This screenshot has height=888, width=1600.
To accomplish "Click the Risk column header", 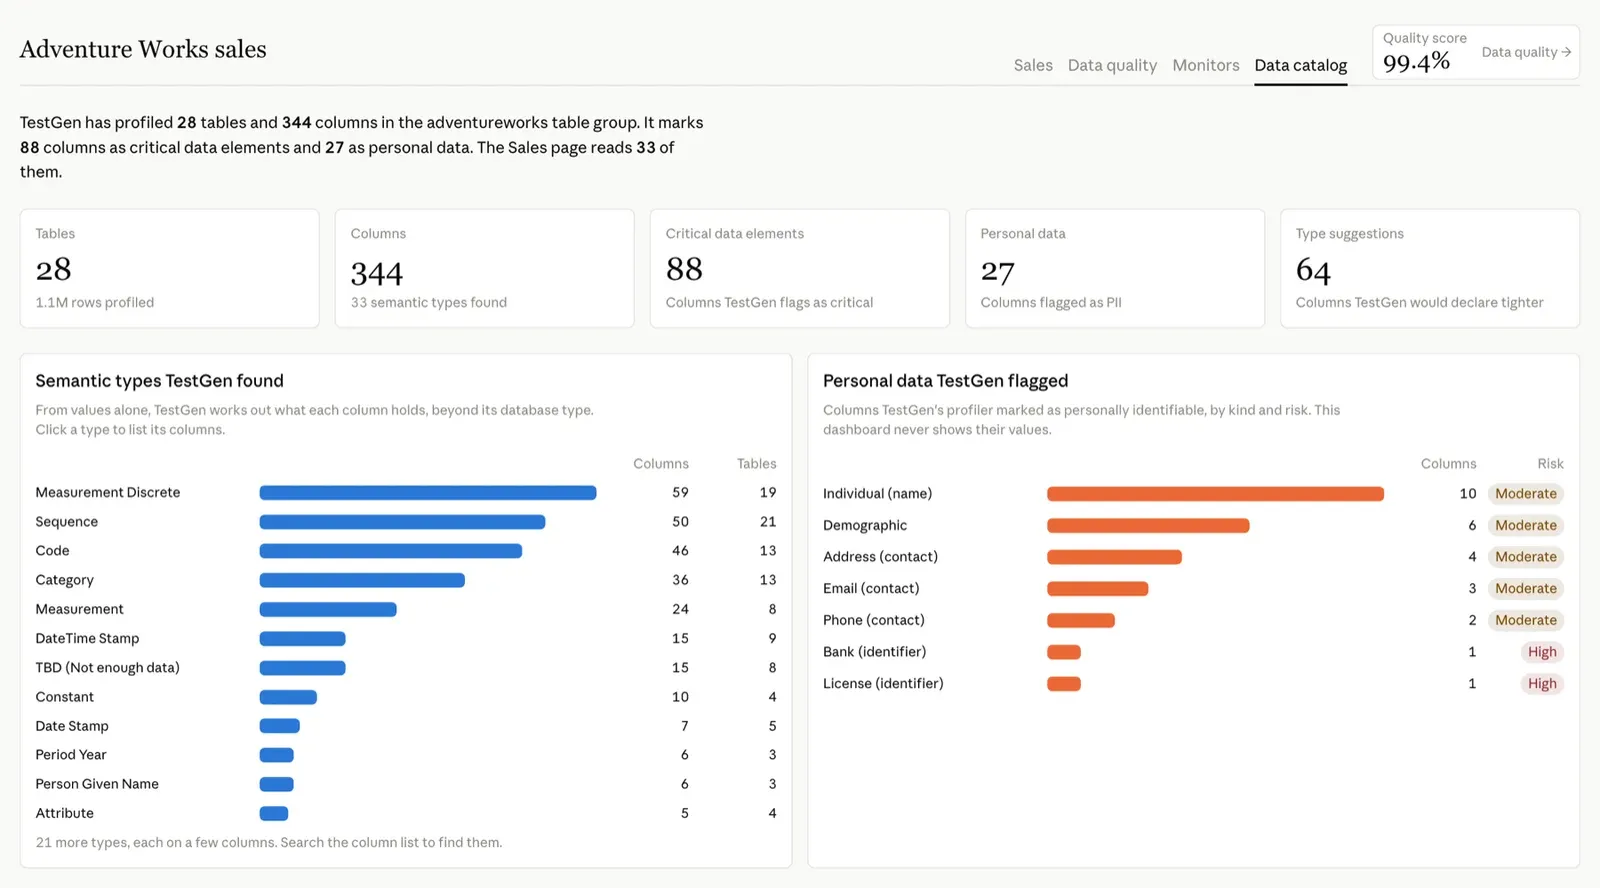I will [1550, 463].
